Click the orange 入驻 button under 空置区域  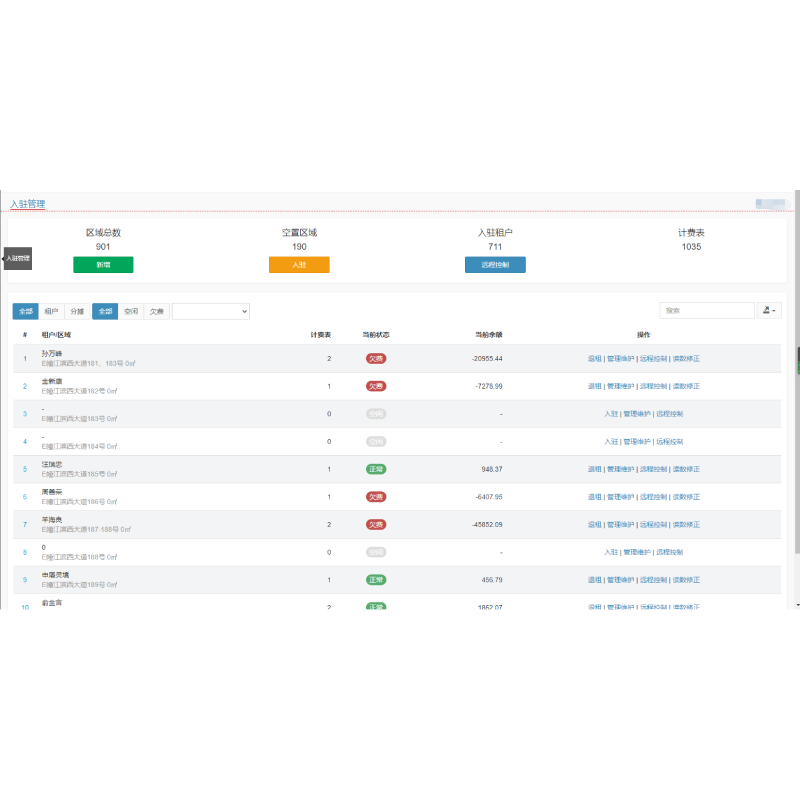click(299, 265)
